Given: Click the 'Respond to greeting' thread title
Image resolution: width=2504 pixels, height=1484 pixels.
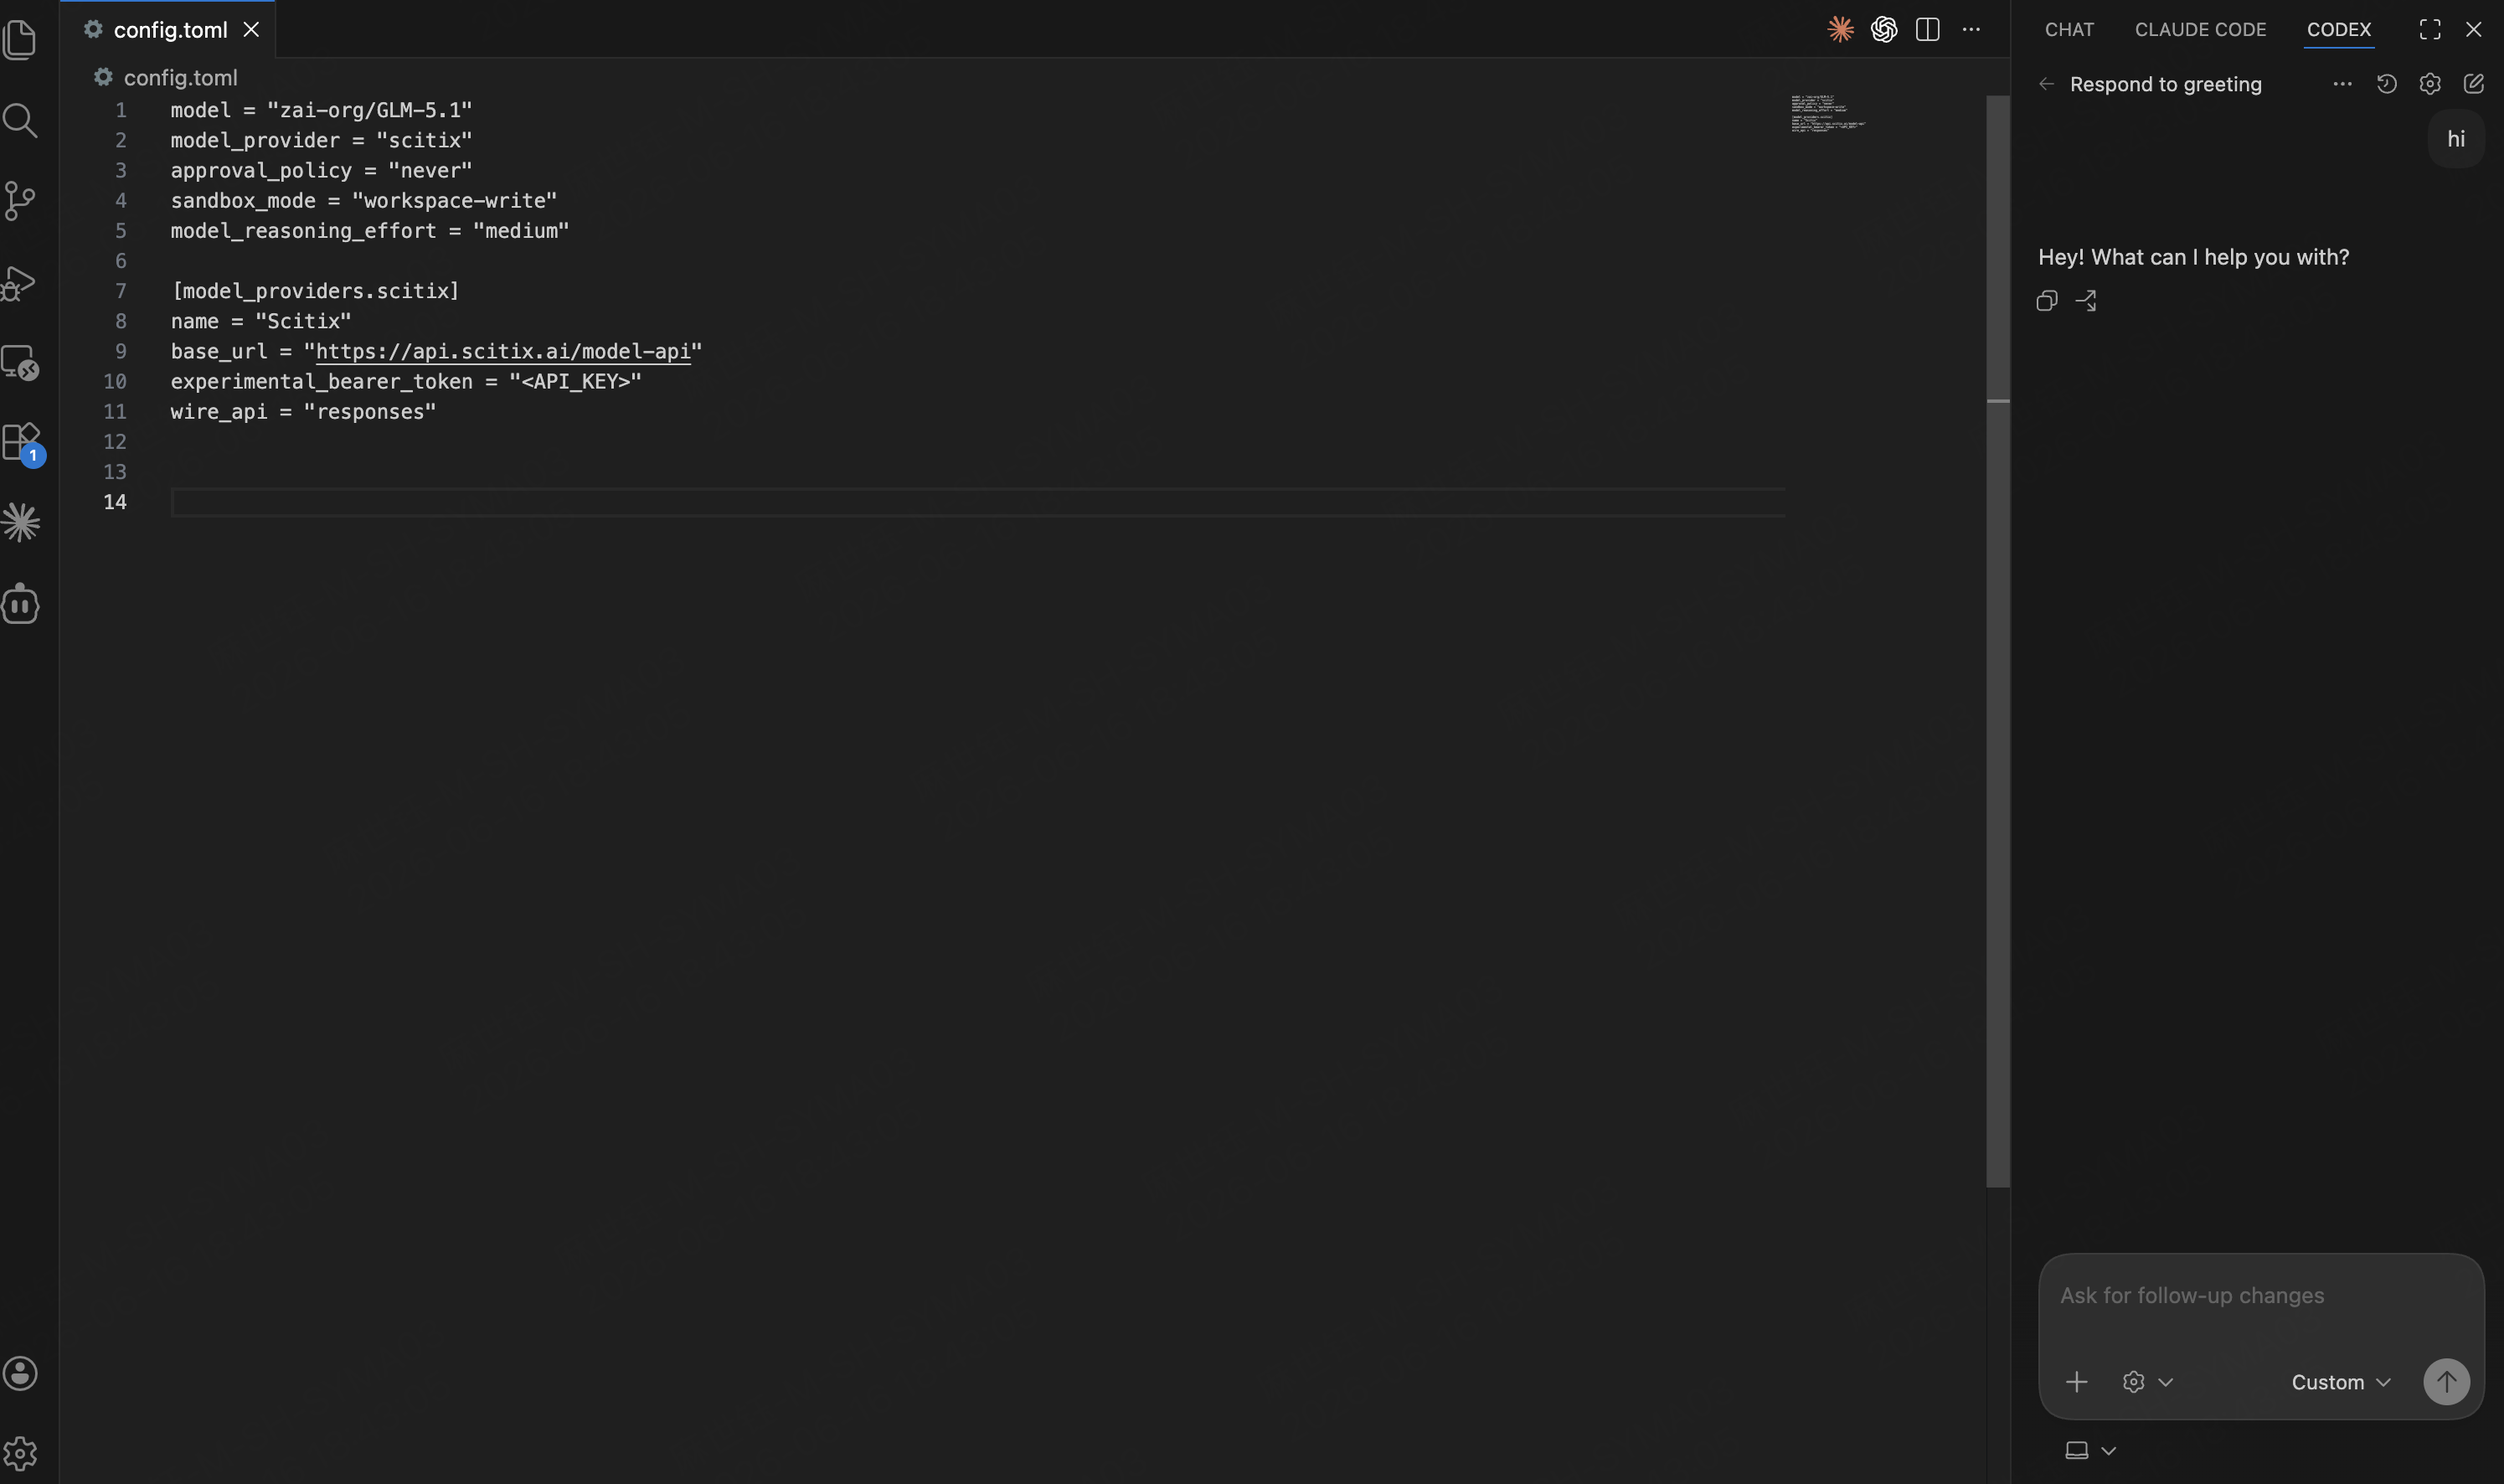Looking at the screenshot, I should coord(2165,84).
